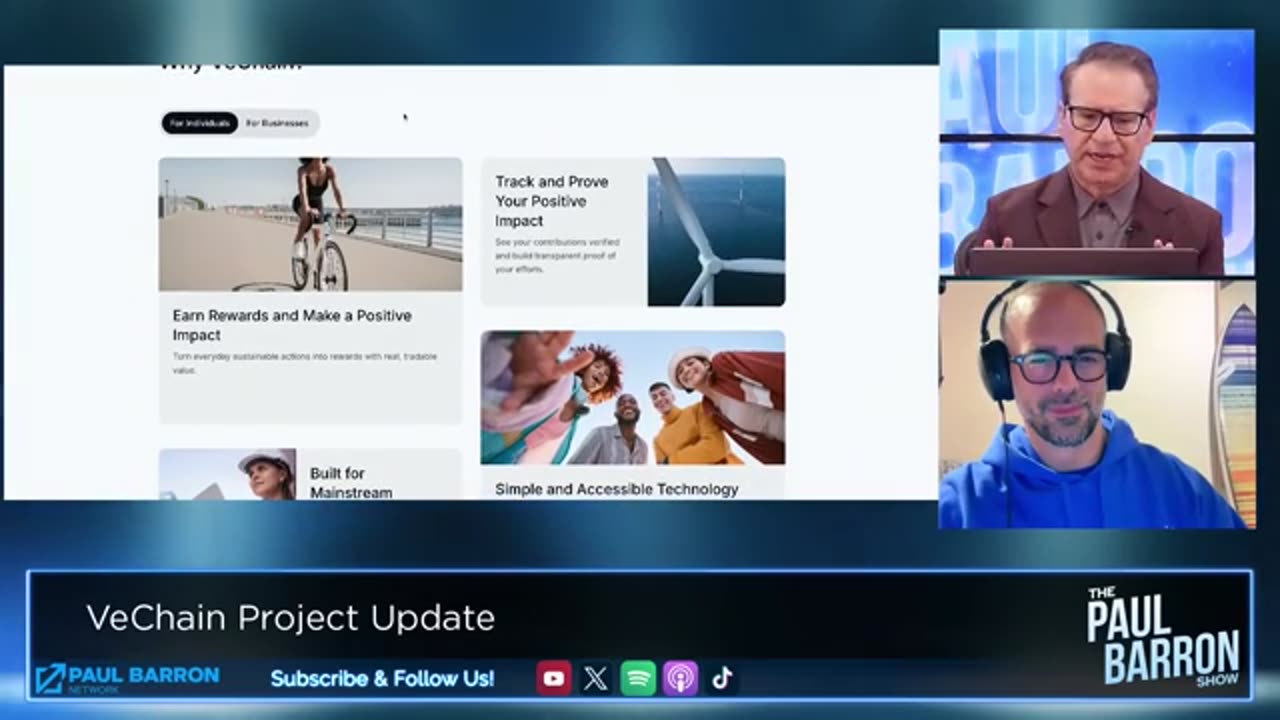This screenshot has width=1280, height=720.
Task: Click Earn Rewards and Make a Positive Impact heading
Action: (292, 325)
